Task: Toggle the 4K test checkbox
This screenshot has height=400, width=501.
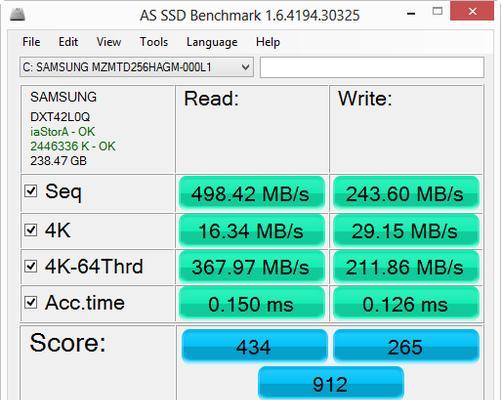Action: pyautogui.click(x=31, y=230)
